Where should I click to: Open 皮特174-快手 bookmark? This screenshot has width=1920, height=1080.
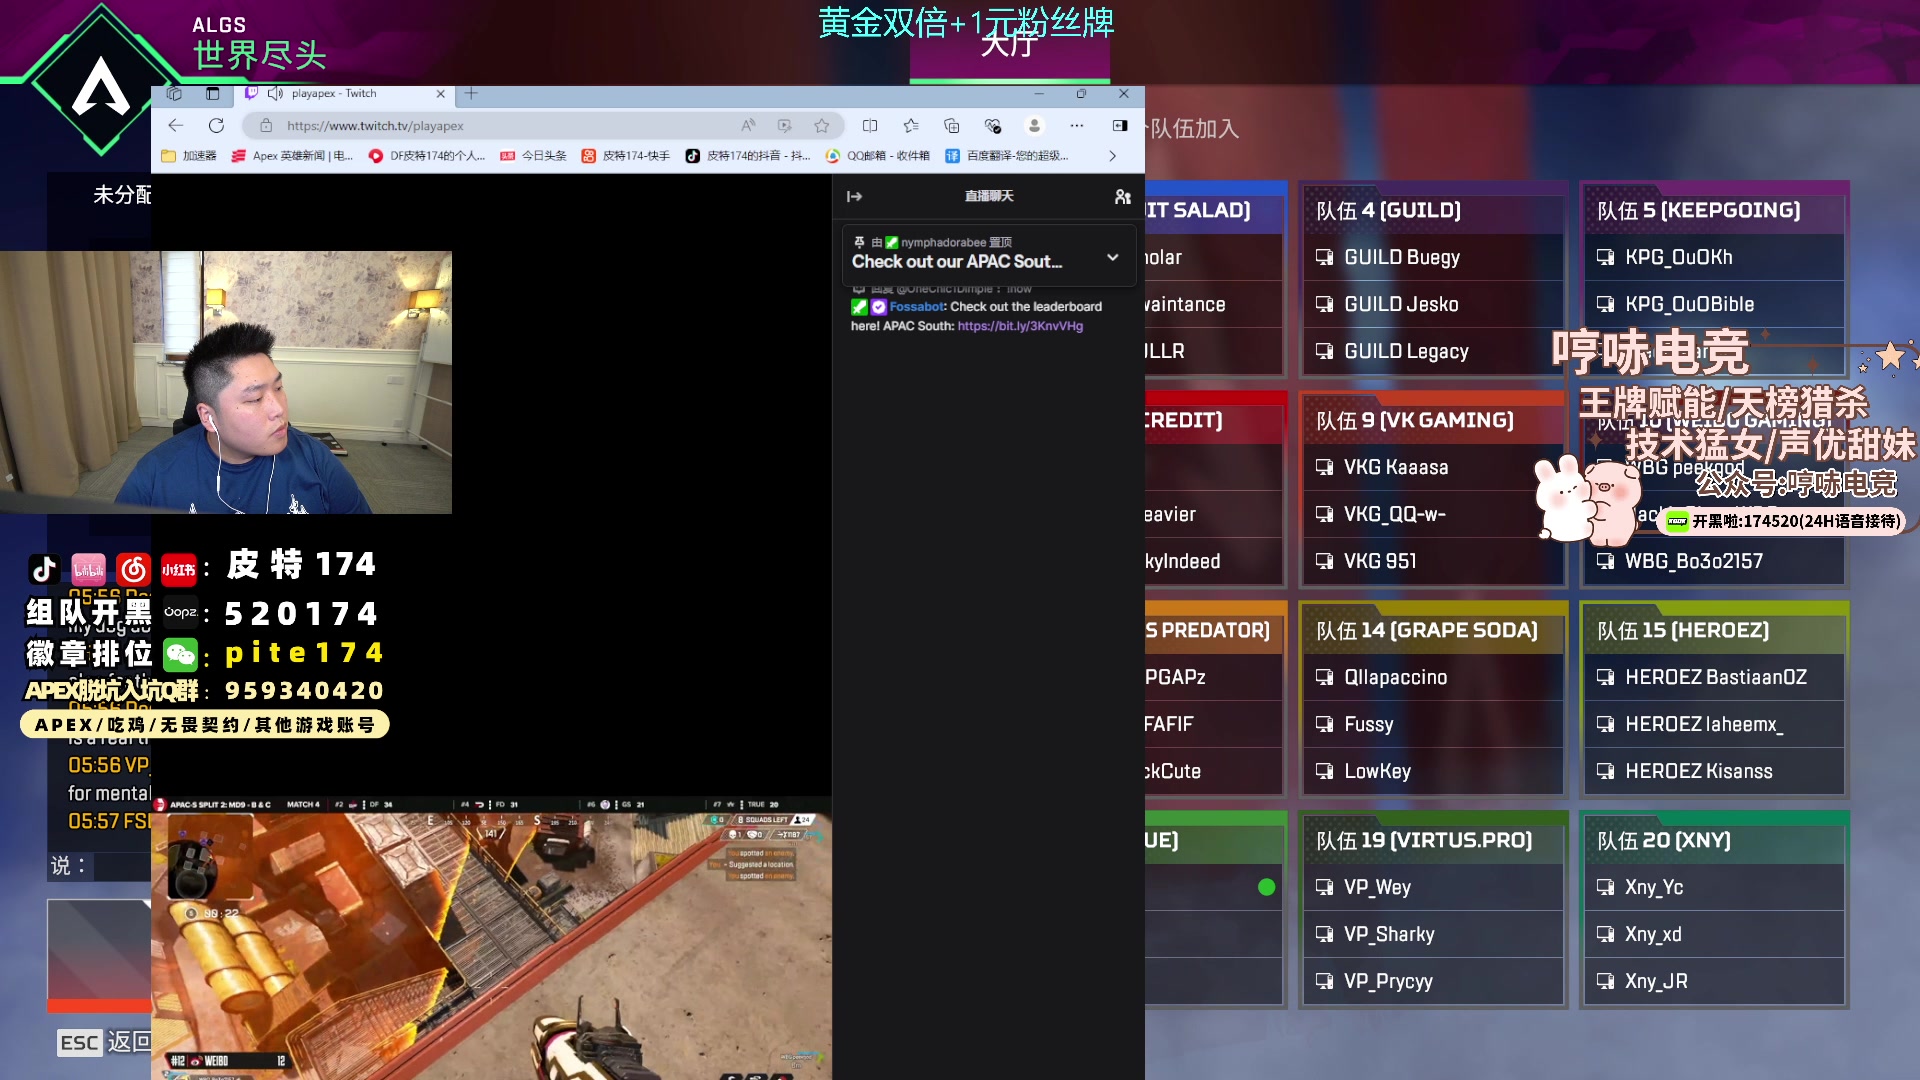click(626, 156)
